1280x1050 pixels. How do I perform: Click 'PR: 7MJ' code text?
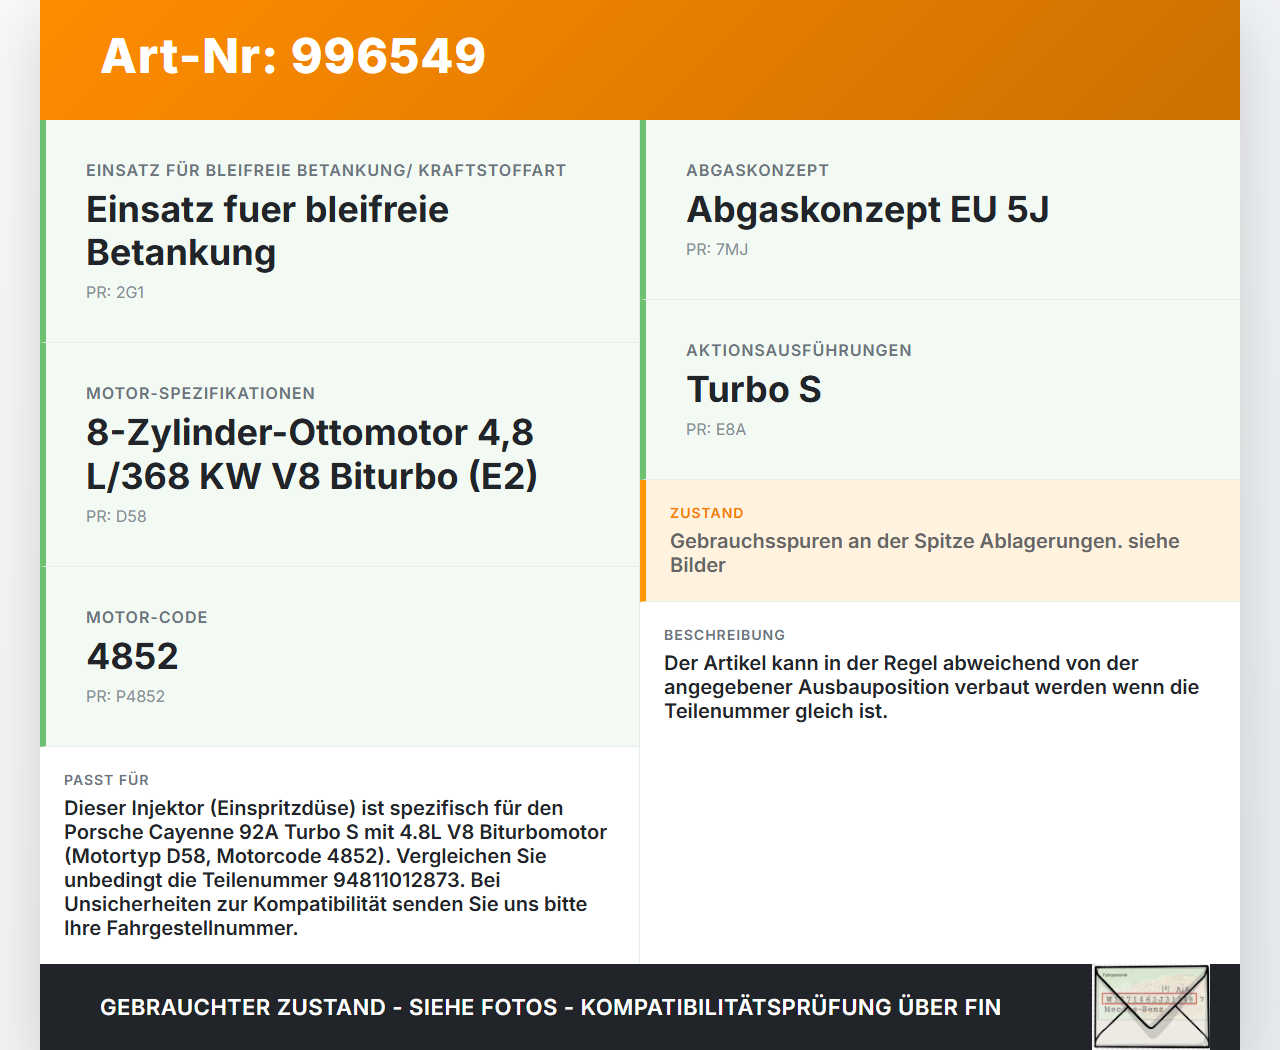pyautogui.click(x=717, y=250)
